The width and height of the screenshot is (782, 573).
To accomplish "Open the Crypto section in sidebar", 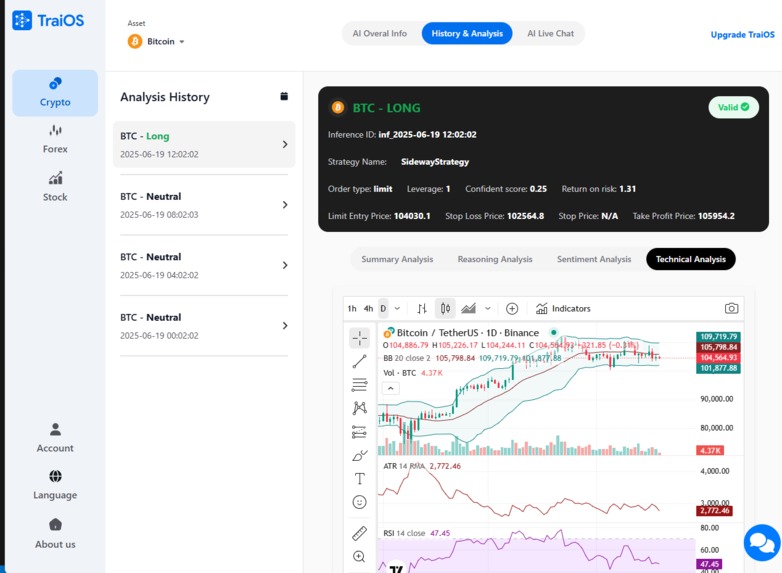I will pos(55,93).
